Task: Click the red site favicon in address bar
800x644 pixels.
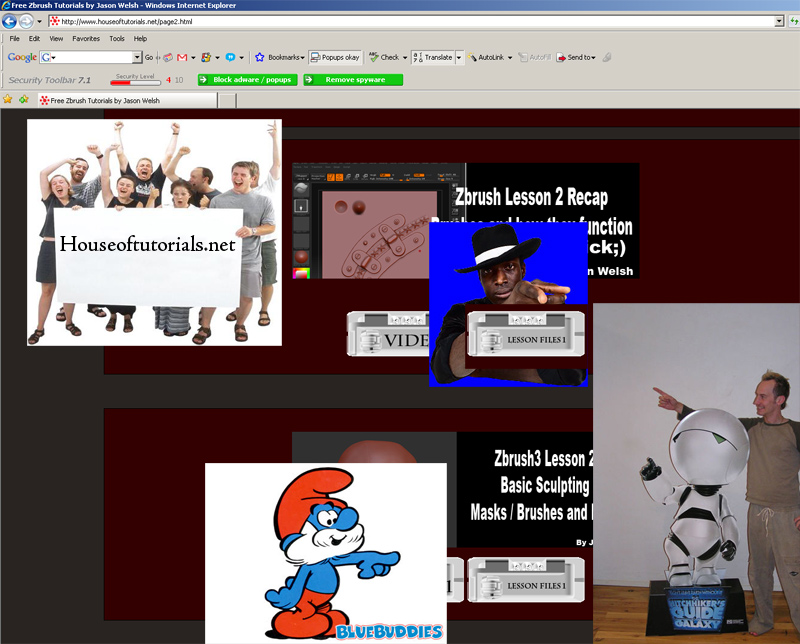Action: click(55, 21)
